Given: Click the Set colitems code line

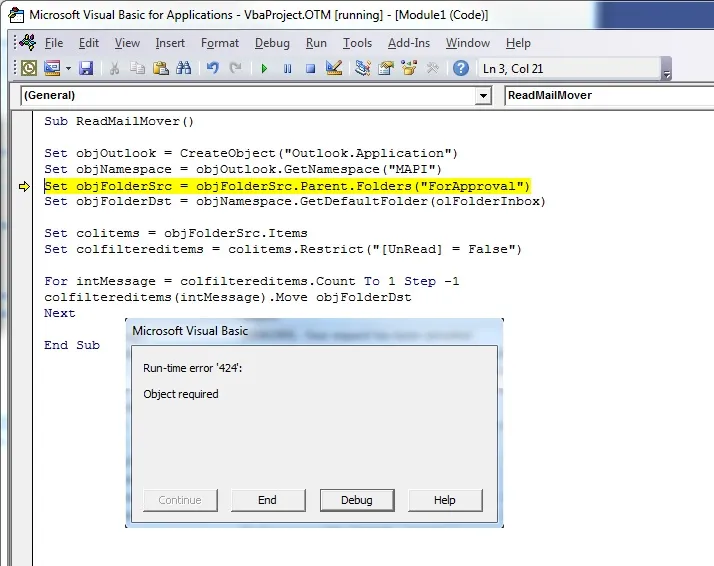Looking at the screenshot, I should pos(176,233).
